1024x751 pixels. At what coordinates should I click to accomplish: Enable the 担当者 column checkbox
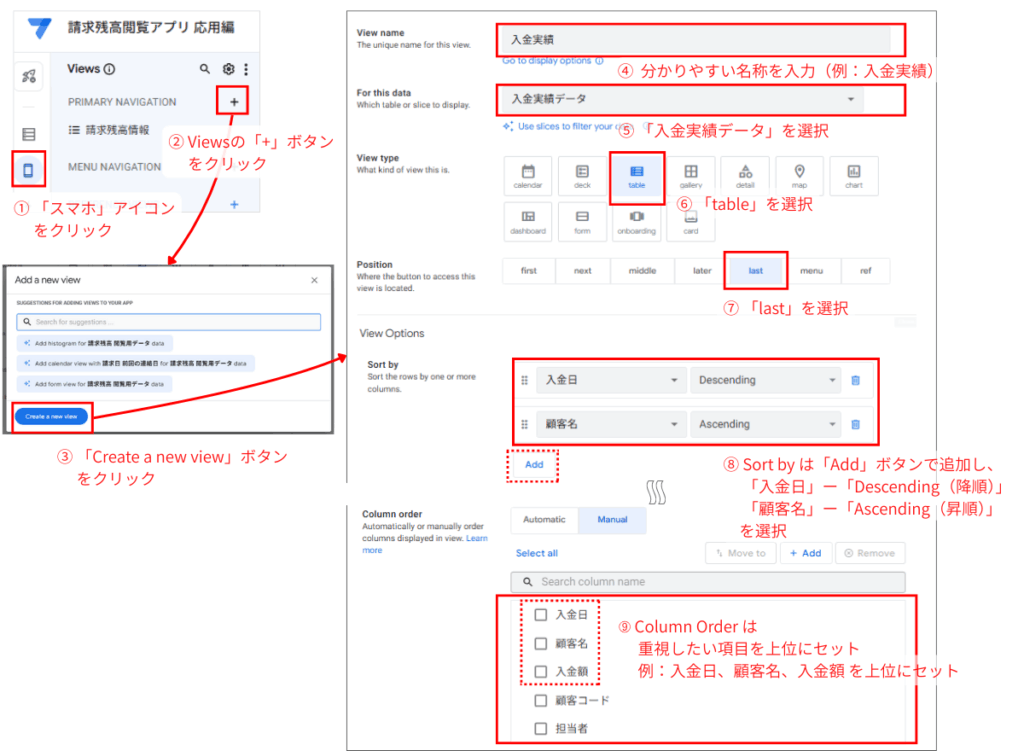[x=542, y=728]
